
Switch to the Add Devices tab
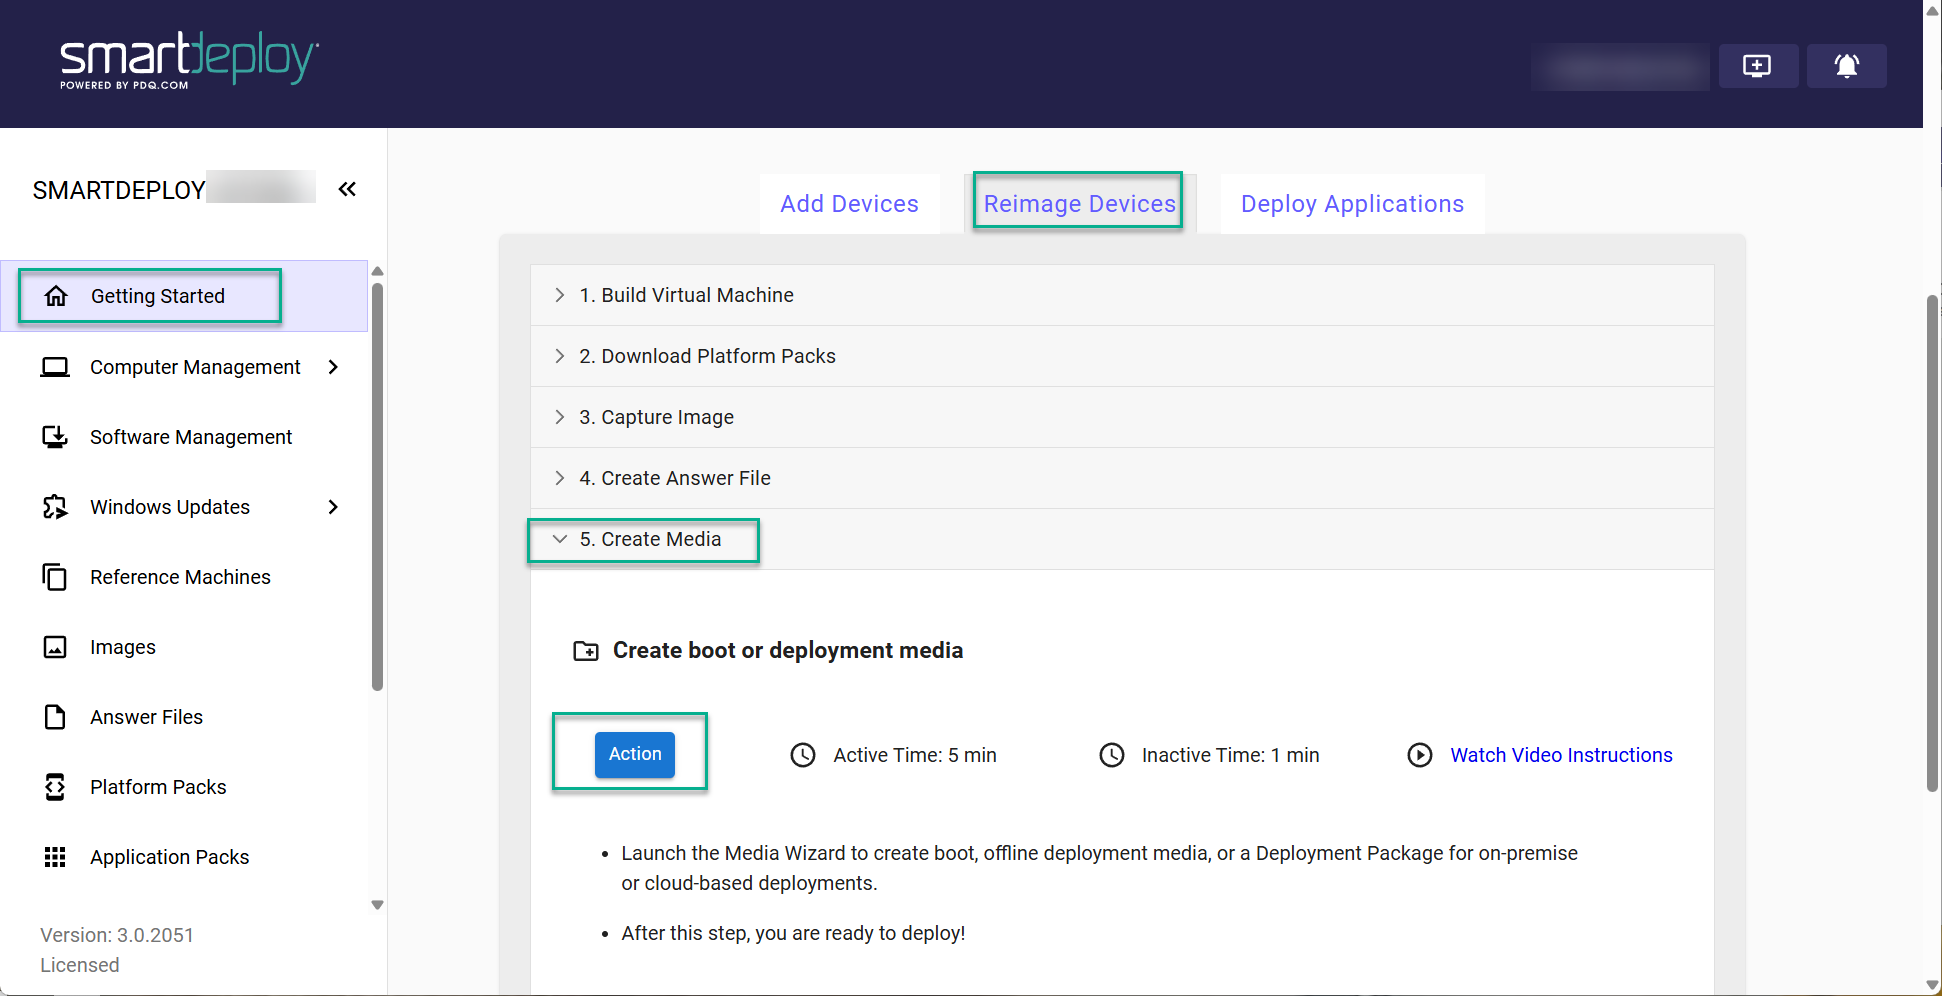pos(849,204)
